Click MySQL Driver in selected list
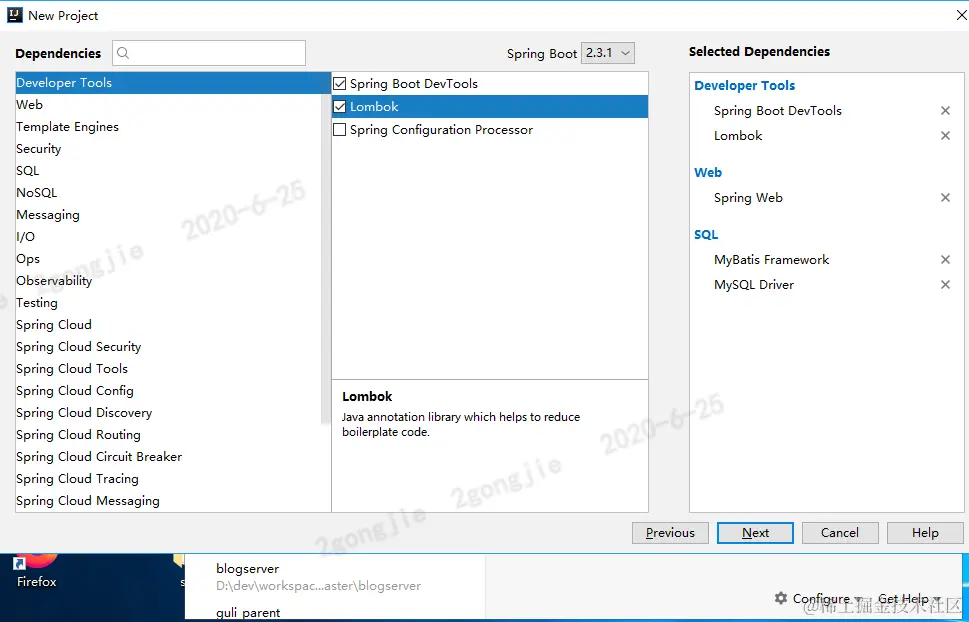This screenshot has width=969, height=622. [754, 284]
